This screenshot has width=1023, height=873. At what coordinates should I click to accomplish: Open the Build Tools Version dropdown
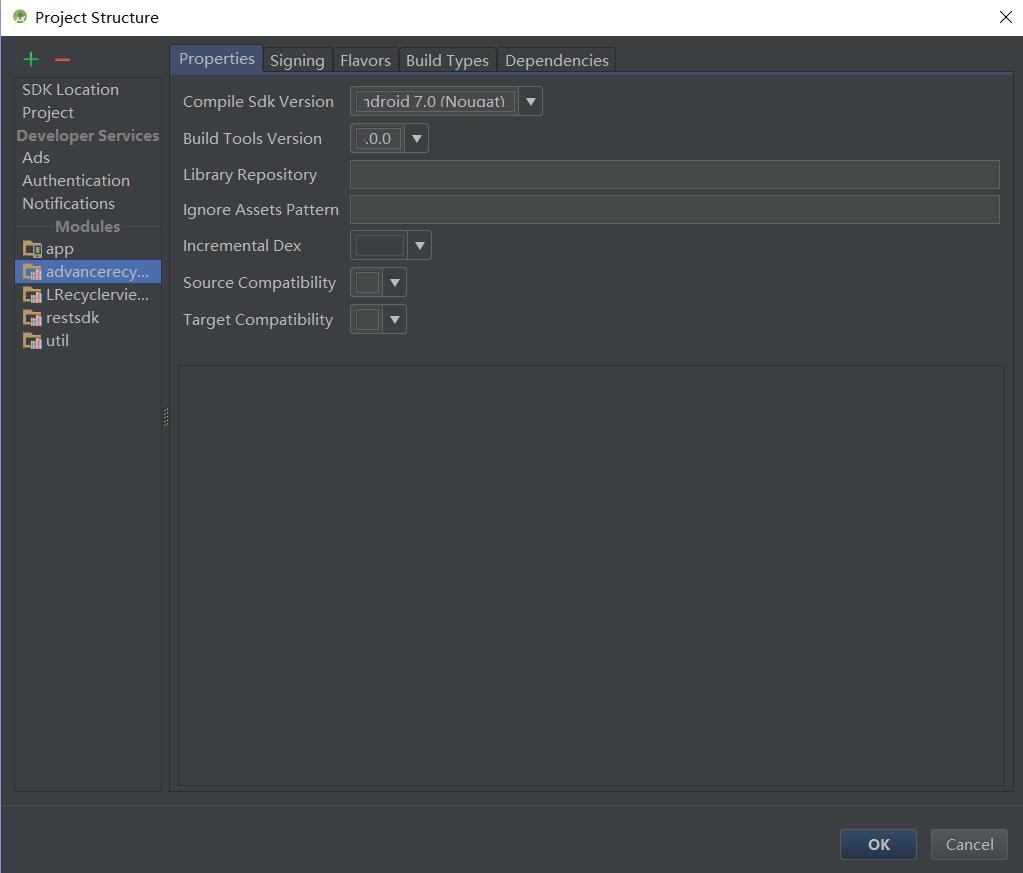tap(416, 138)
